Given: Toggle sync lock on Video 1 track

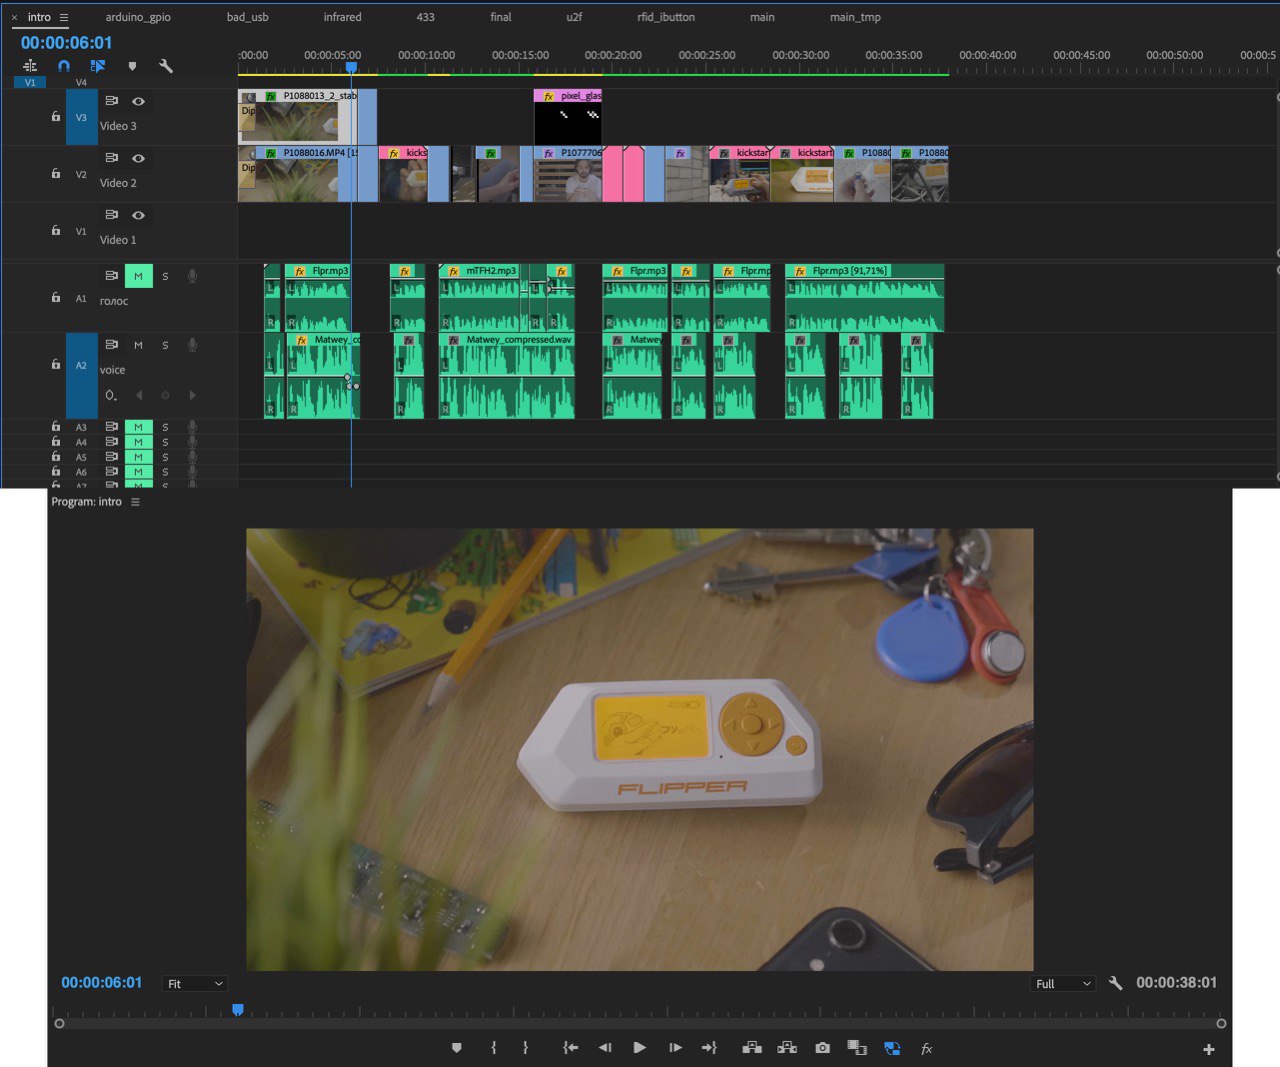Looking at the screenshot, I should pos(111,215).
